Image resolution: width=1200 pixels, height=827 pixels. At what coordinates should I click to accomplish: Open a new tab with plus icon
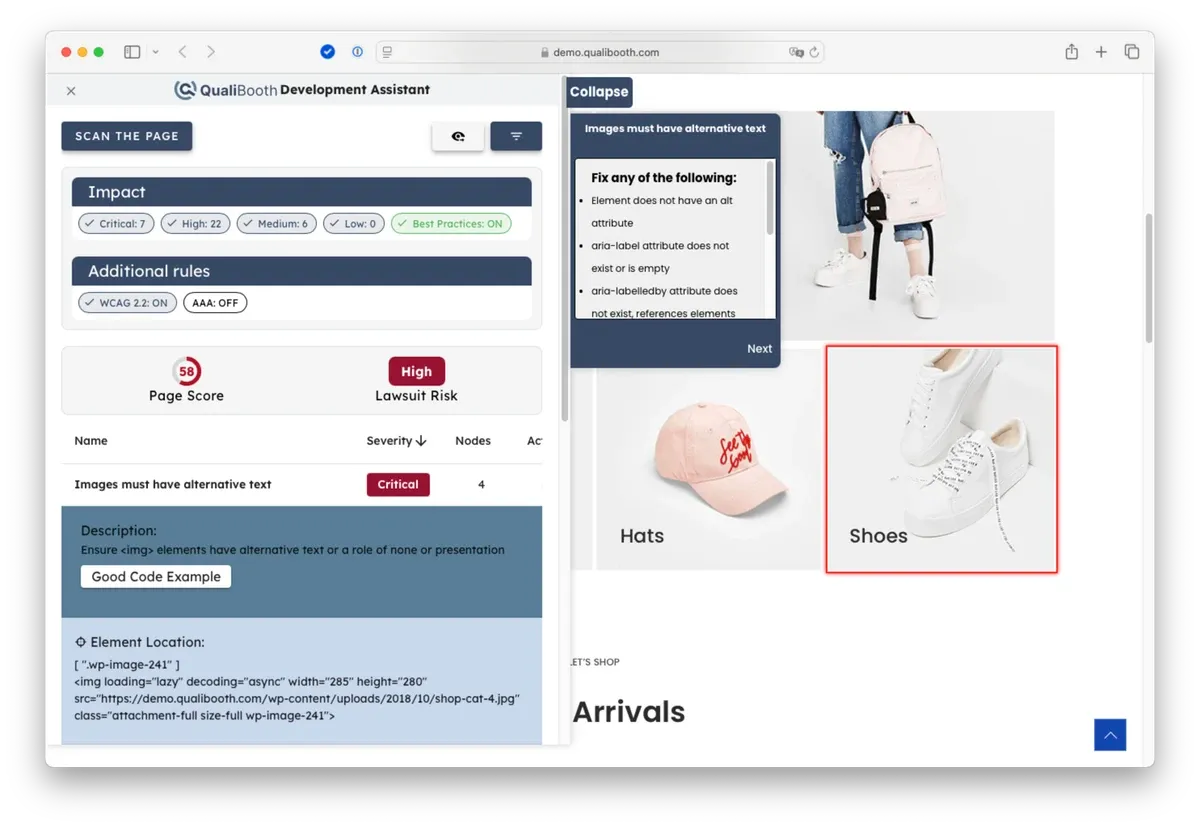tap(1101, 52)
